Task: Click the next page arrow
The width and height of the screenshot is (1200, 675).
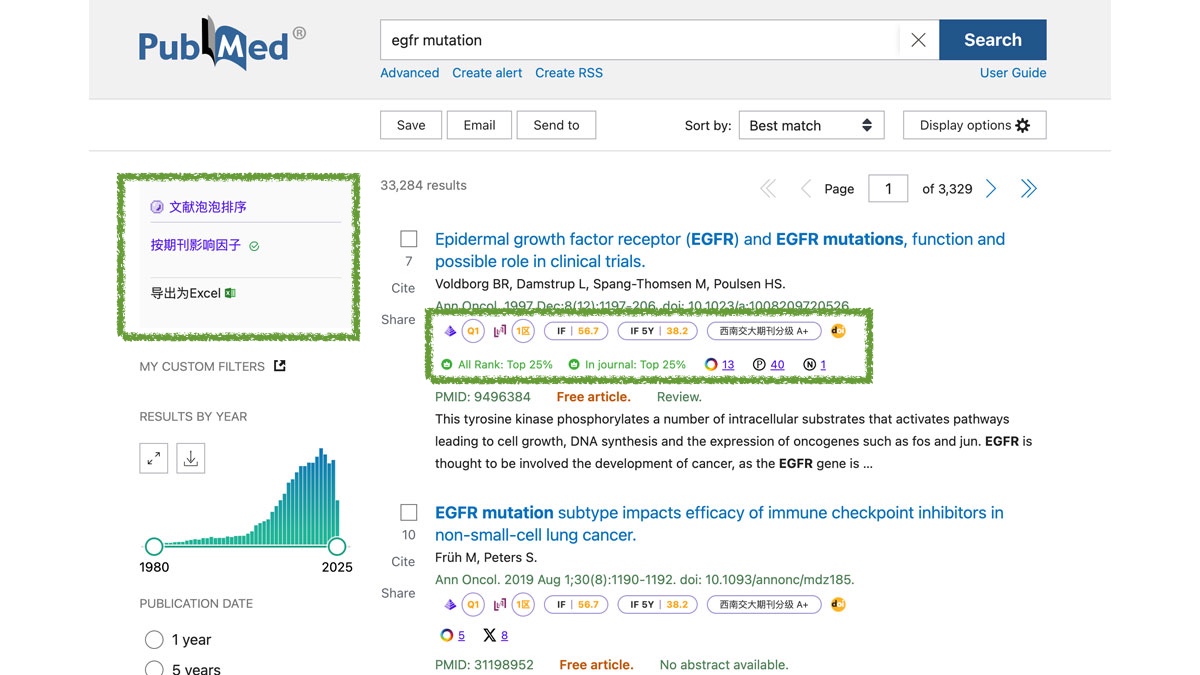Action: pyautogui.click(x=991, y=189)
